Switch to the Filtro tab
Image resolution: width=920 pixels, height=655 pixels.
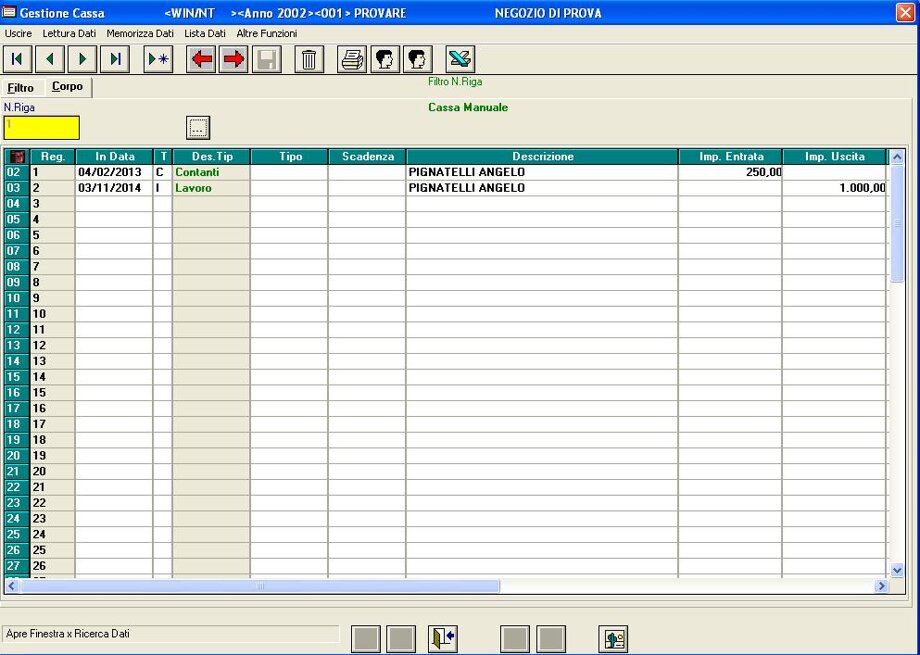click(21, 88)
